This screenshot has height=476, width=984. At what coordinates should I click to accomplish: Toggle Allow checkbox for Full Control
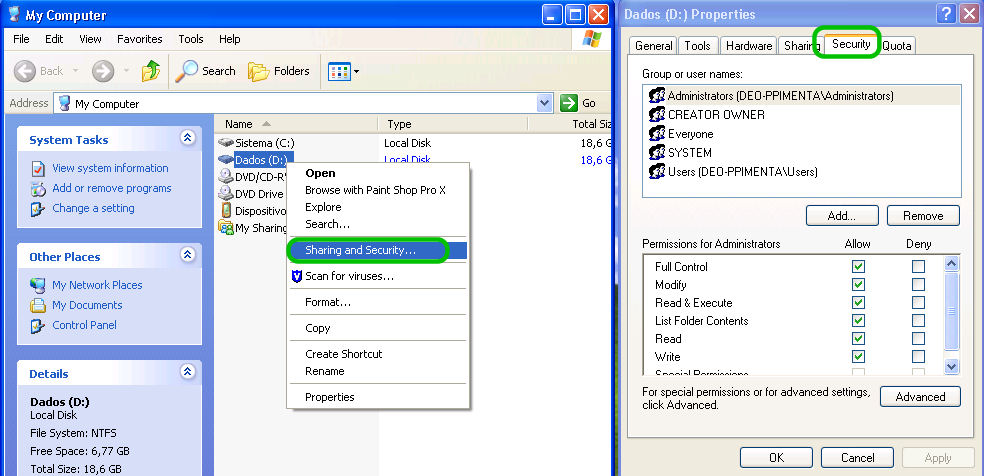858,267
